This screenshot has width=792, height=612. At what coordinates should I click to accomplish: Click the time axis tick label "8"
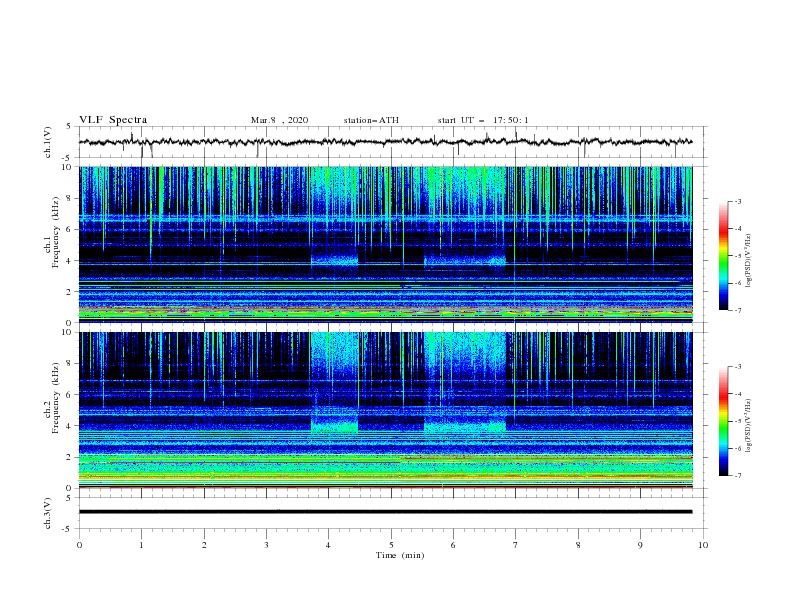[x=578, y=545]
